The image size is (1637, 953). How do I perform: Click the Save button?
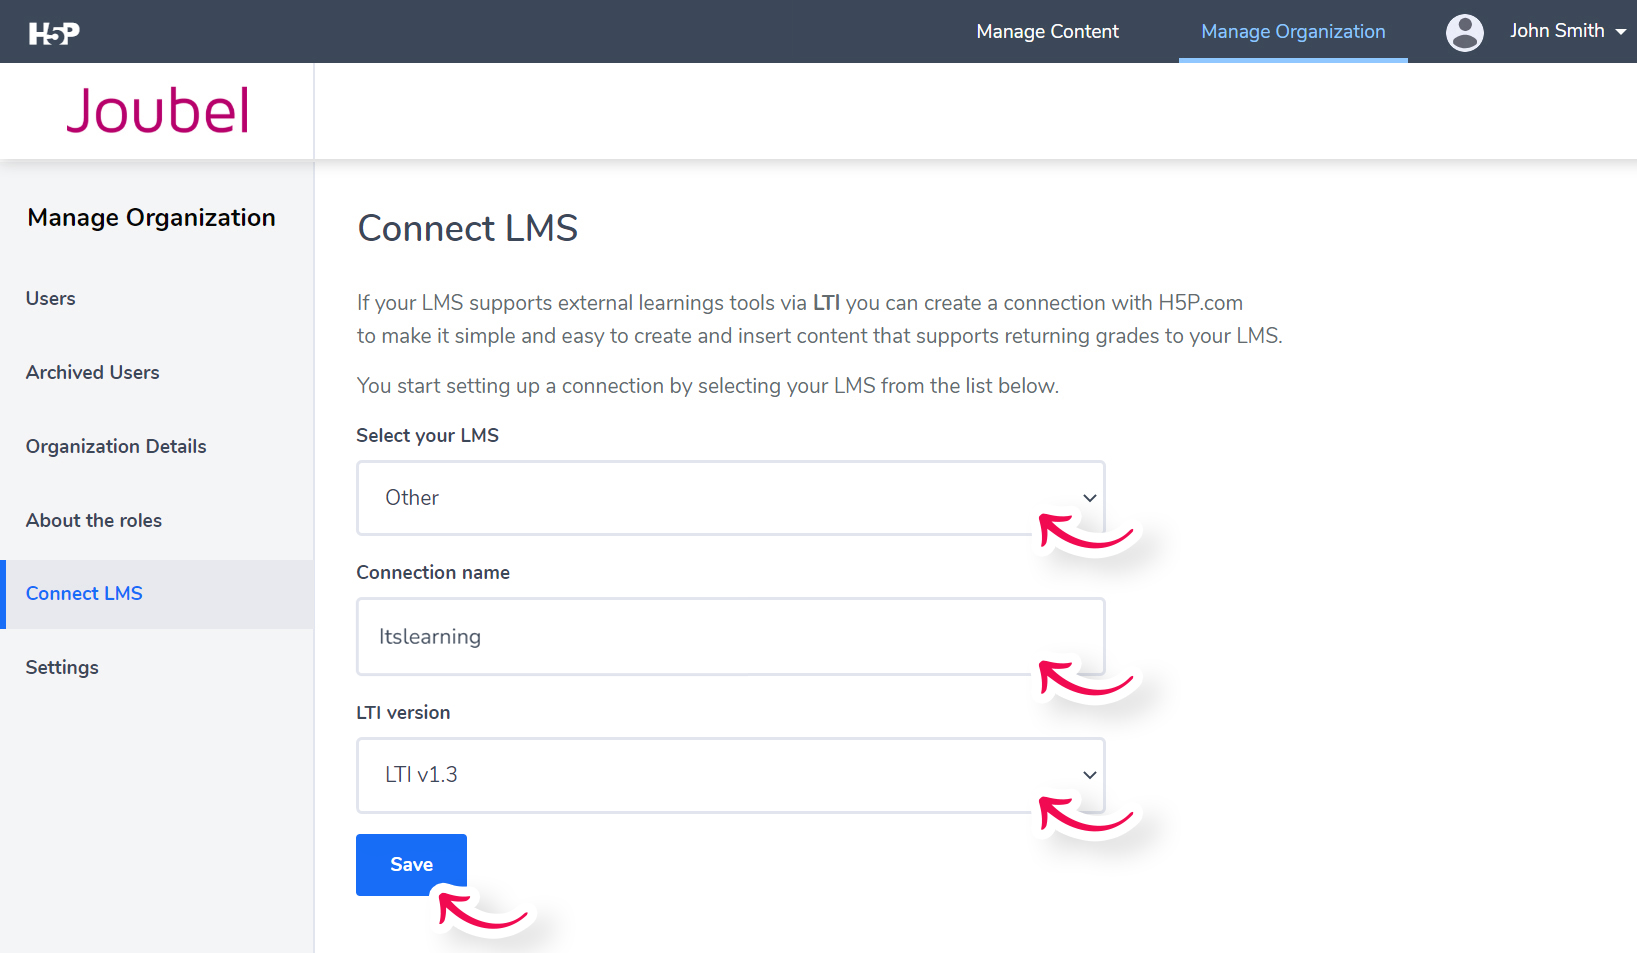(411, 864)
